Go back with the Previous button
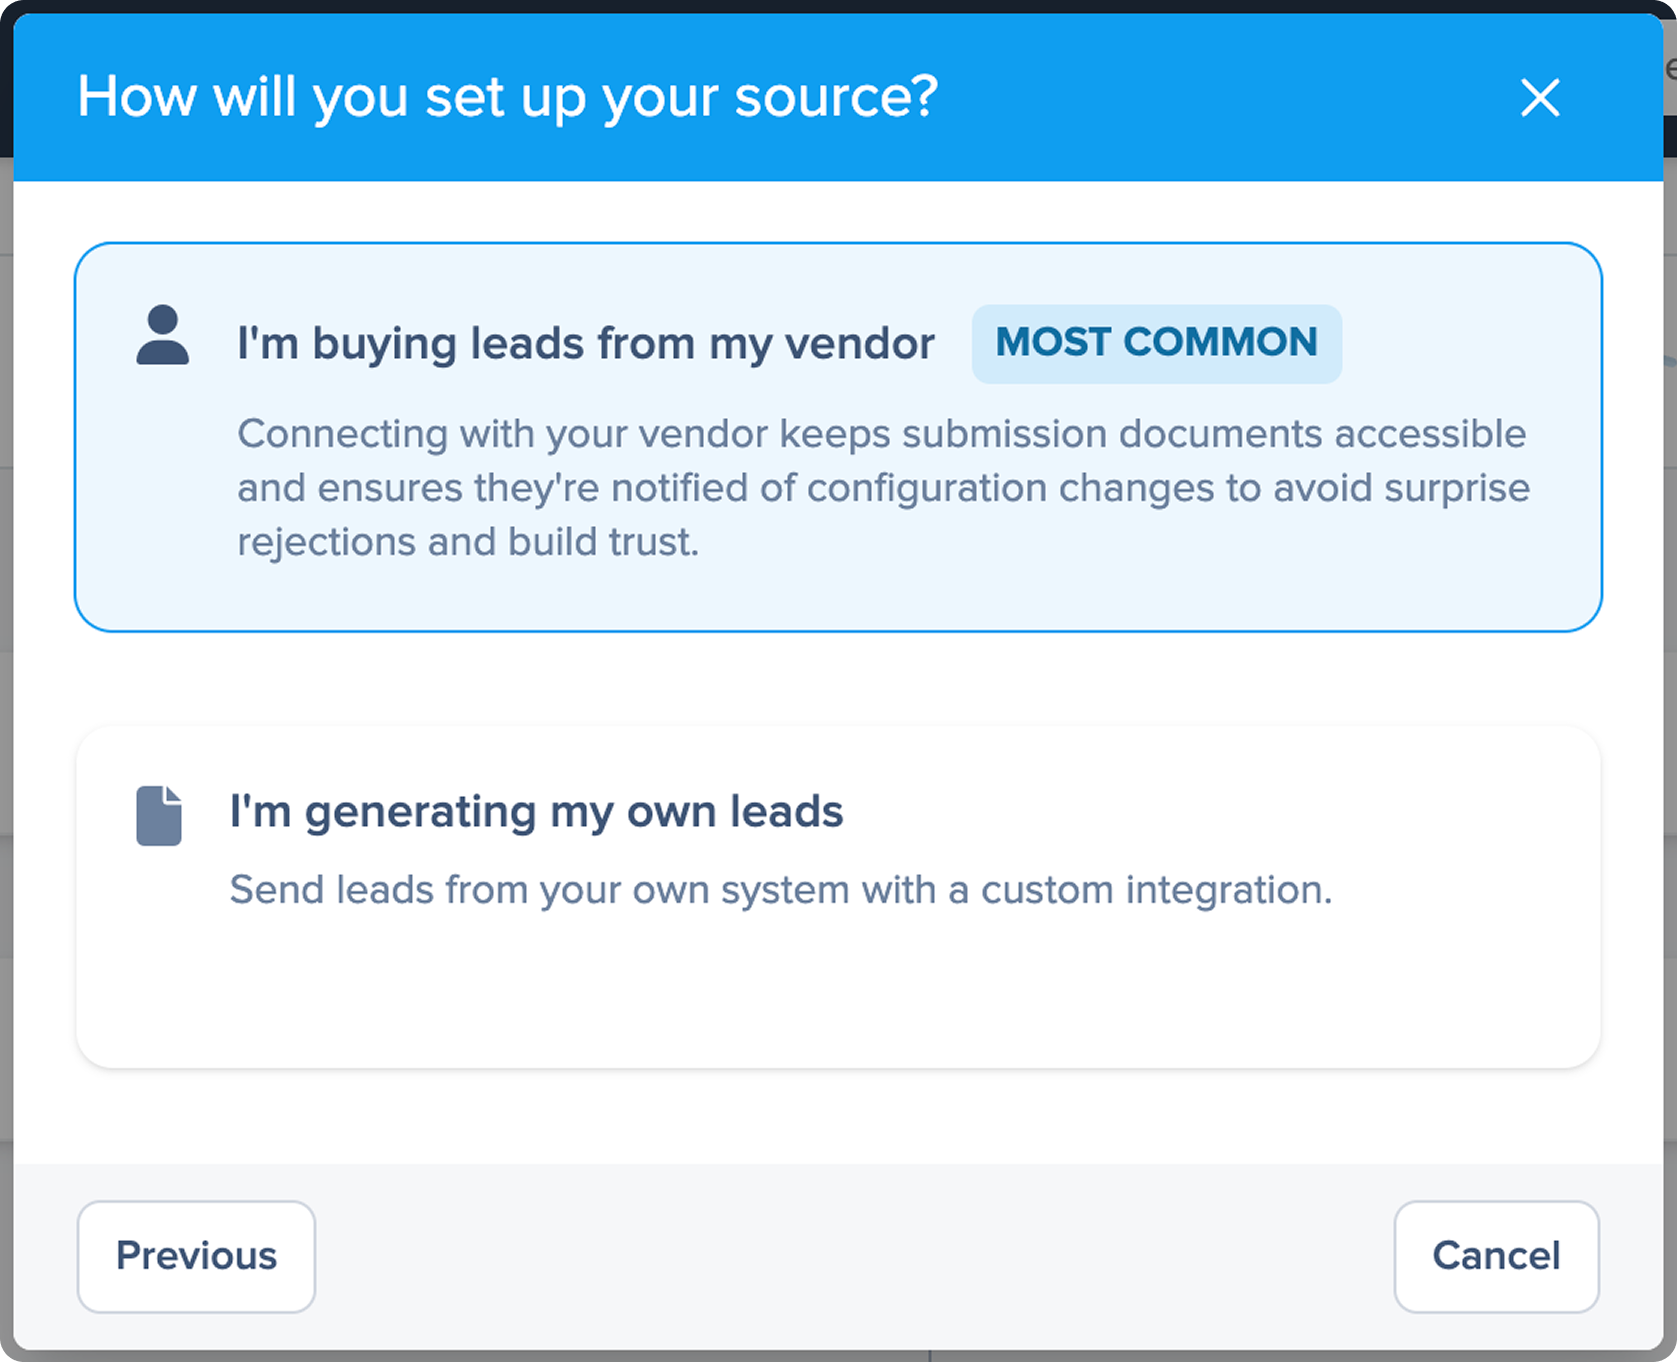The height and width of the screenshot is (1362, 1677). 196,1256
